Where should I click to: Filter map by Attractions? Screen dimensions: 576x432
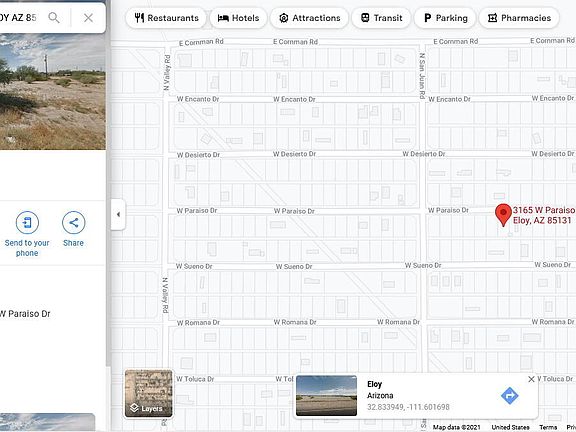point(309,18)
